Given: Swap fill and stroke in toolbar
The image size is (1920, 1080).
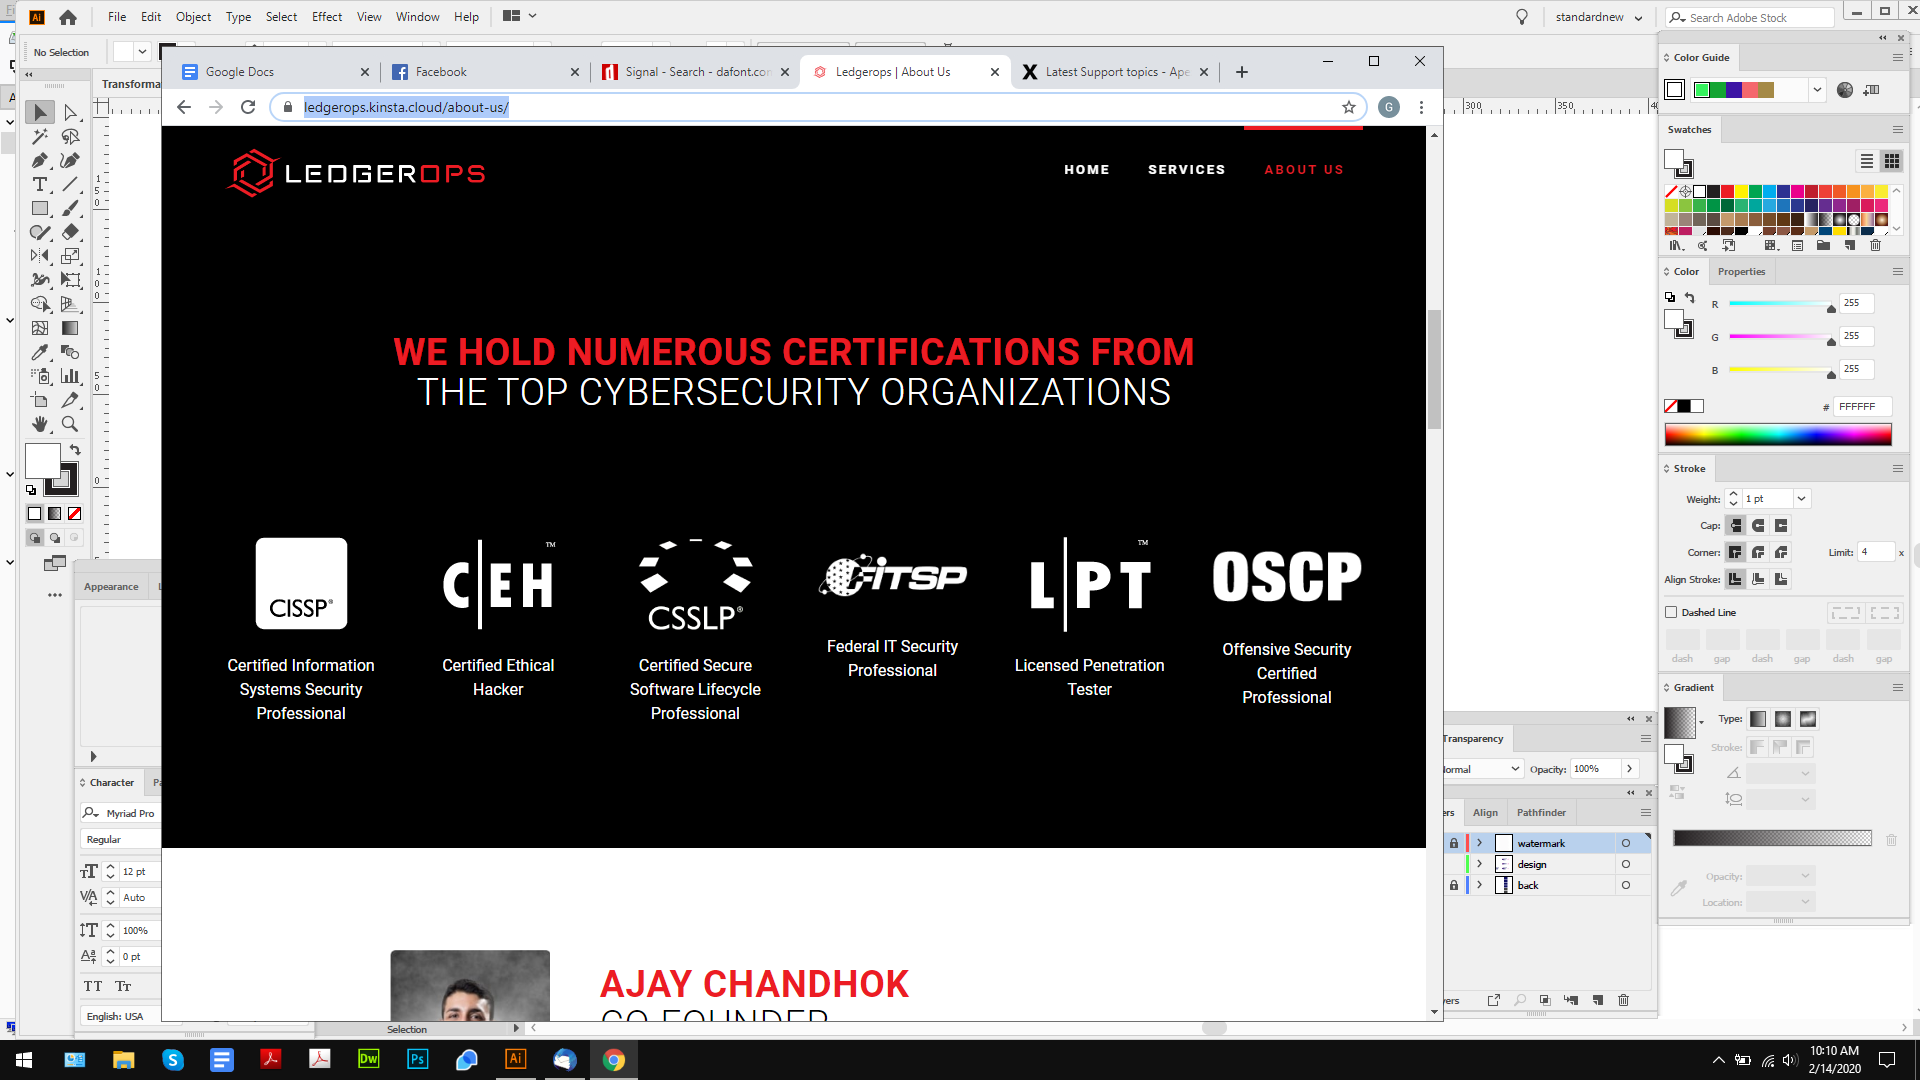Looking at the screenshot, I should click(x=75, y=451).
